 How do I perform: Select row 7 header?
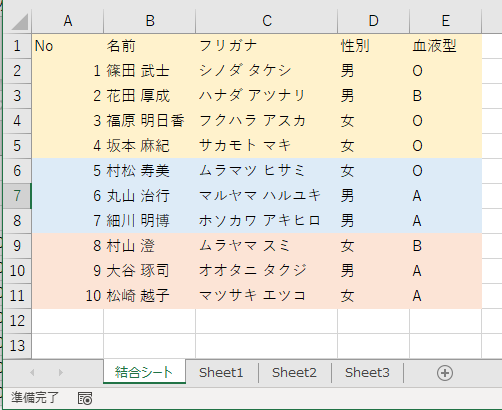[x=17, y=196]
